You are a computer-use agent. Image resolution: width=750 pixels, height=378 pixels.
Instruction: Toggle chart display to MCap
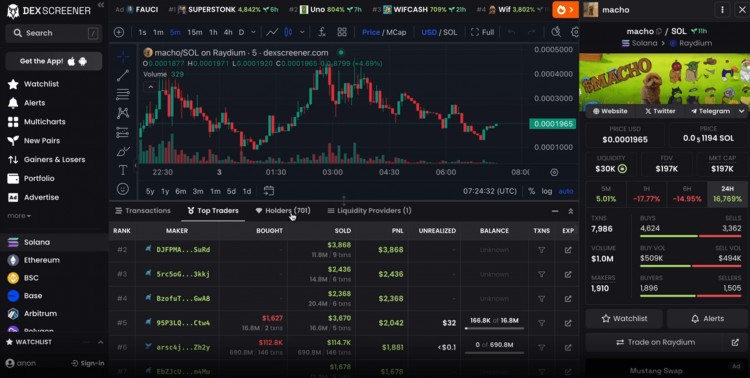(396, 32)
